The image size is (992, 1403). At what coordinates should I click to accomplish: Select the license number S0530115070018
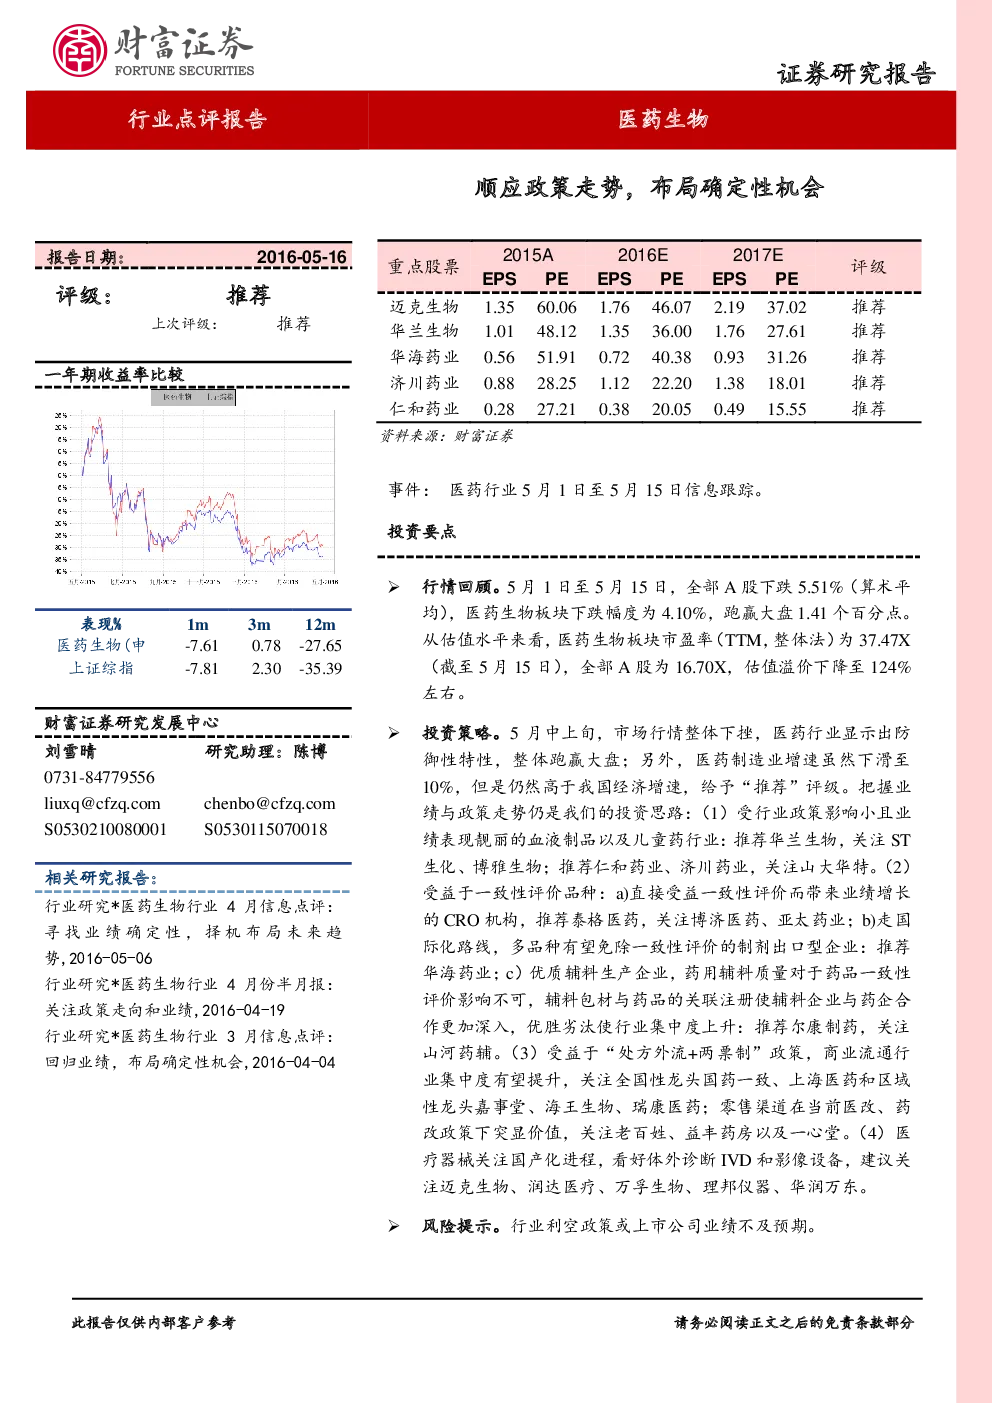pyautogui.click(x=265, y=830)
